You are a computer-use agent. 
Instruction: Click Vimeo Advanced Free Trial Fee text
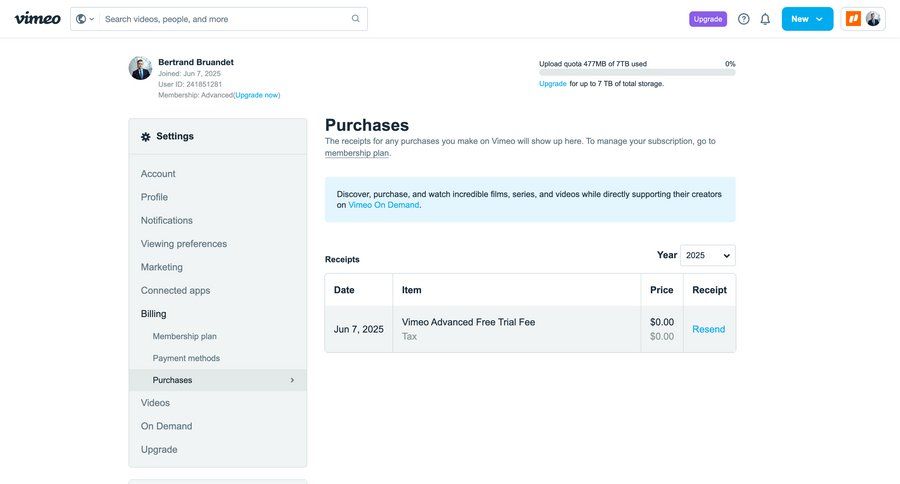[x=468, y=322]
